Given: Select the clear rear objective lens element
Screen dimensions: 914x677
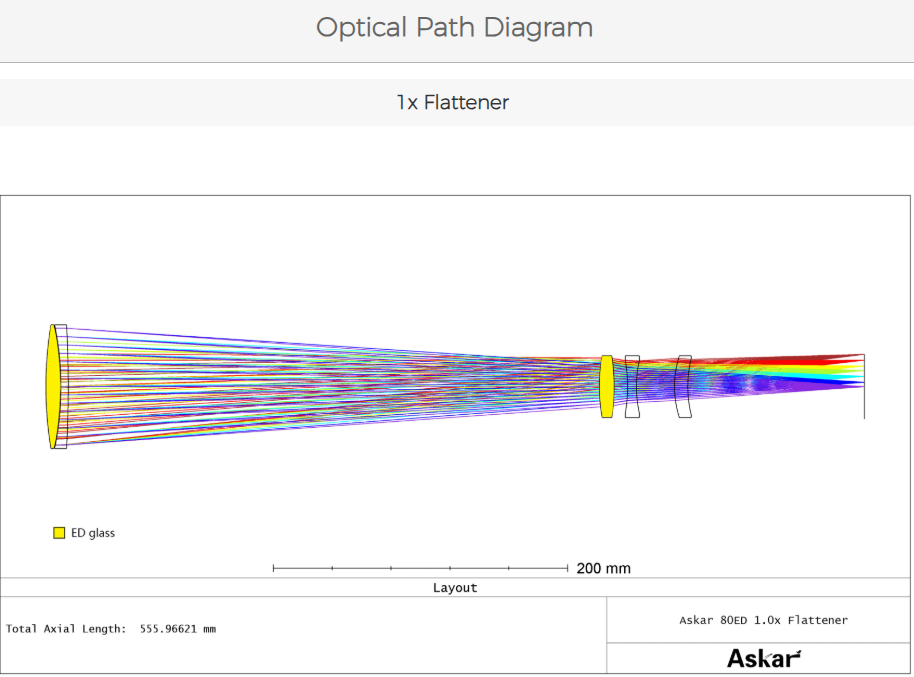Looking at the screenshot, I should pos(63,386).
